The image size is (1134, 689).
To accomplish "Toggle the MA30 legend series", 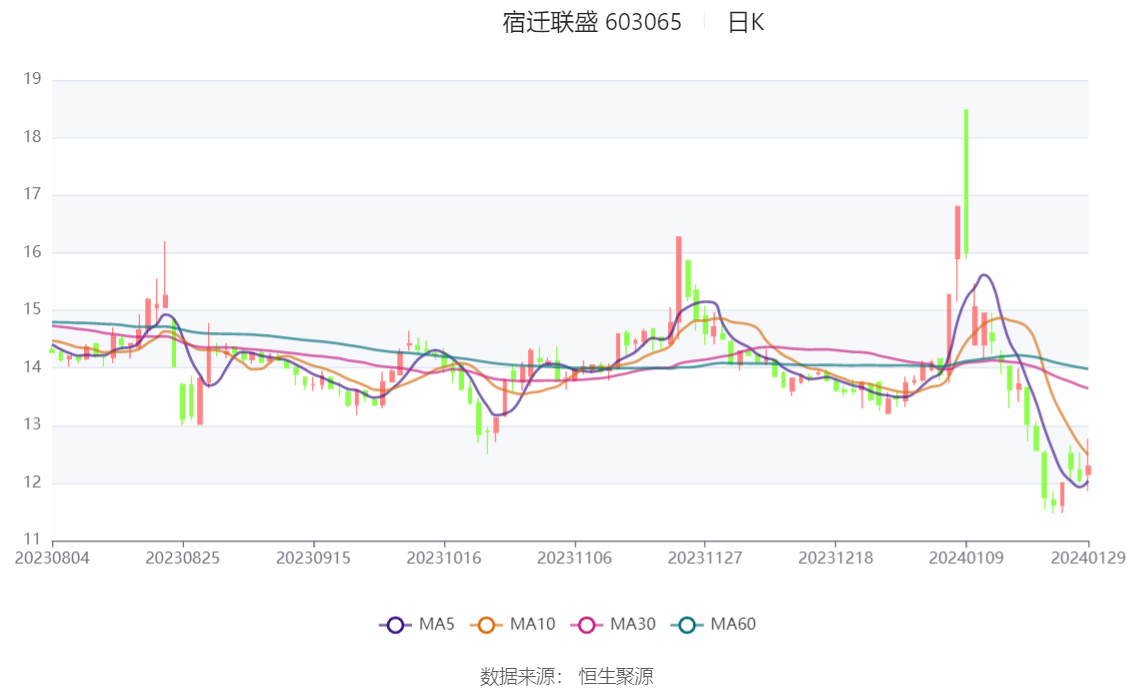I will coord(613,625).
